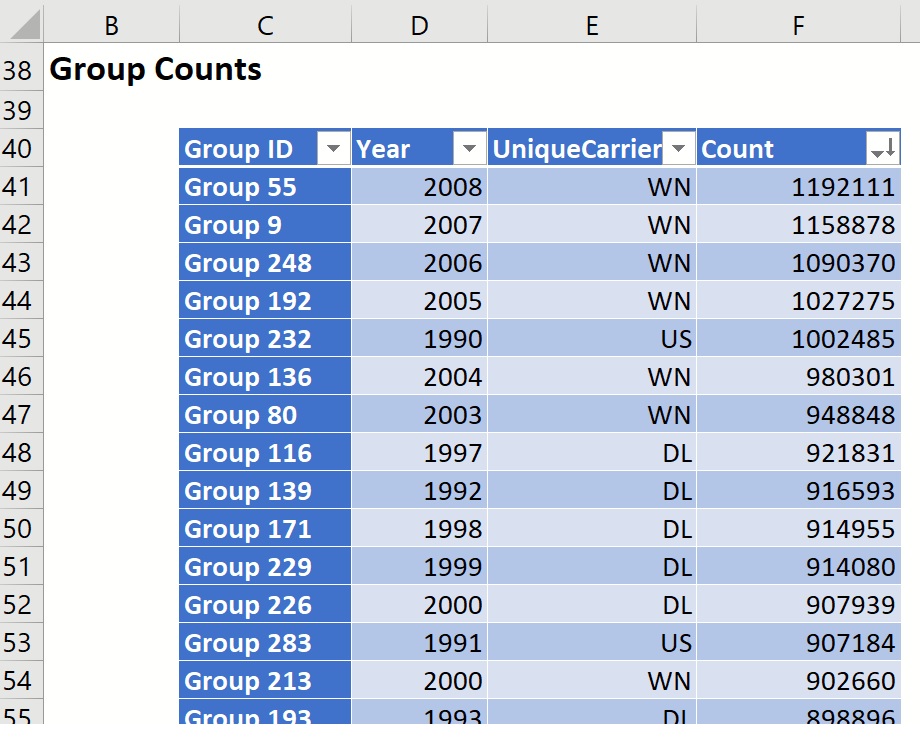
Task: Click the row 52 header
Action: [x=18, y=605]
